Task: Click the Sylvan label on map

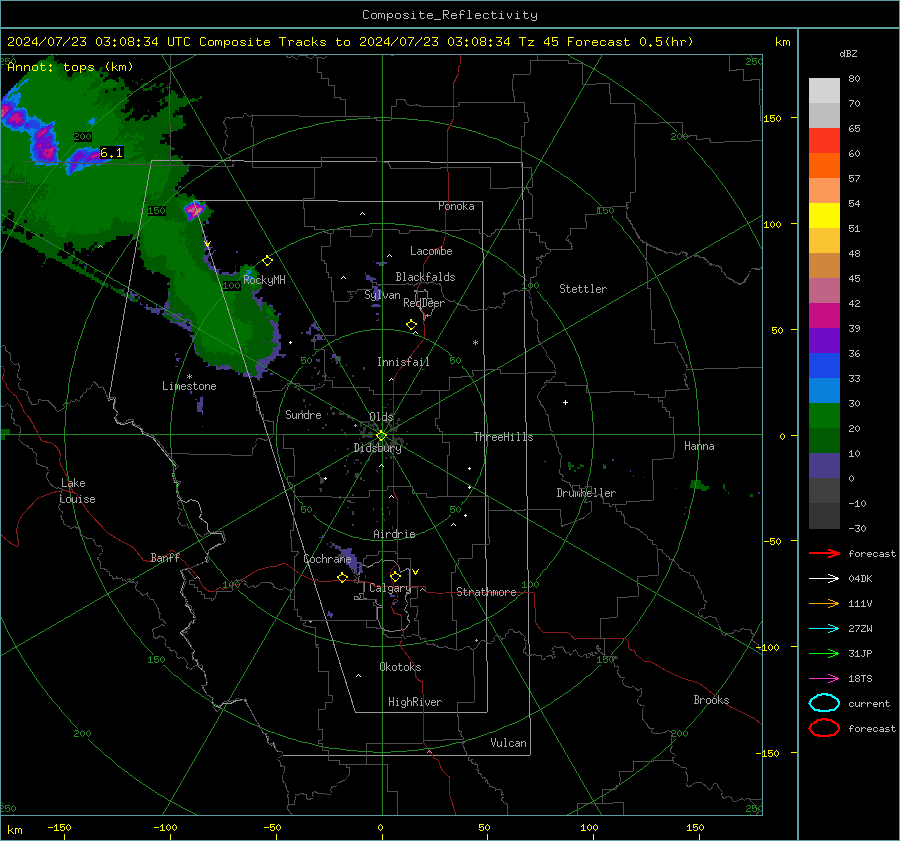Action: click(x=382, y=295)
